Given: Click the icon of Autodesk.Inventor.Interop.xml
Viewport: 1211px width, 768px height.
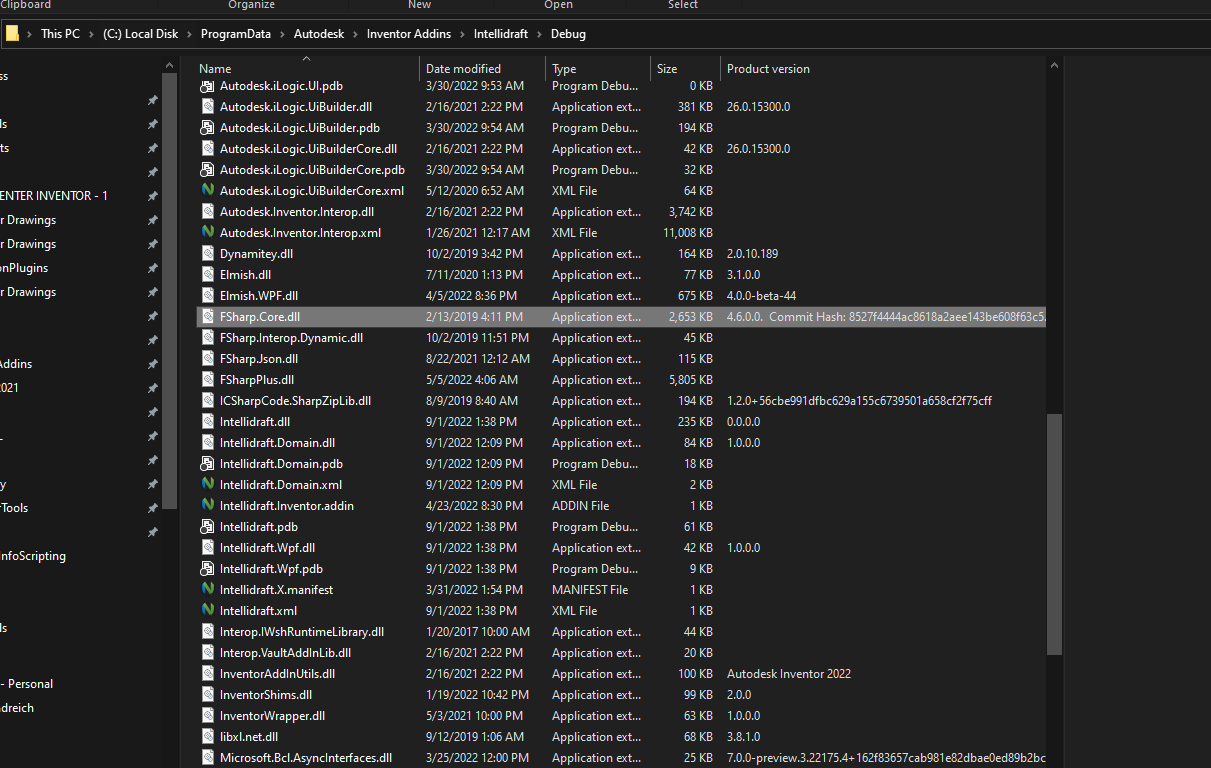Looking at the screenshot, I should (208, 232).
